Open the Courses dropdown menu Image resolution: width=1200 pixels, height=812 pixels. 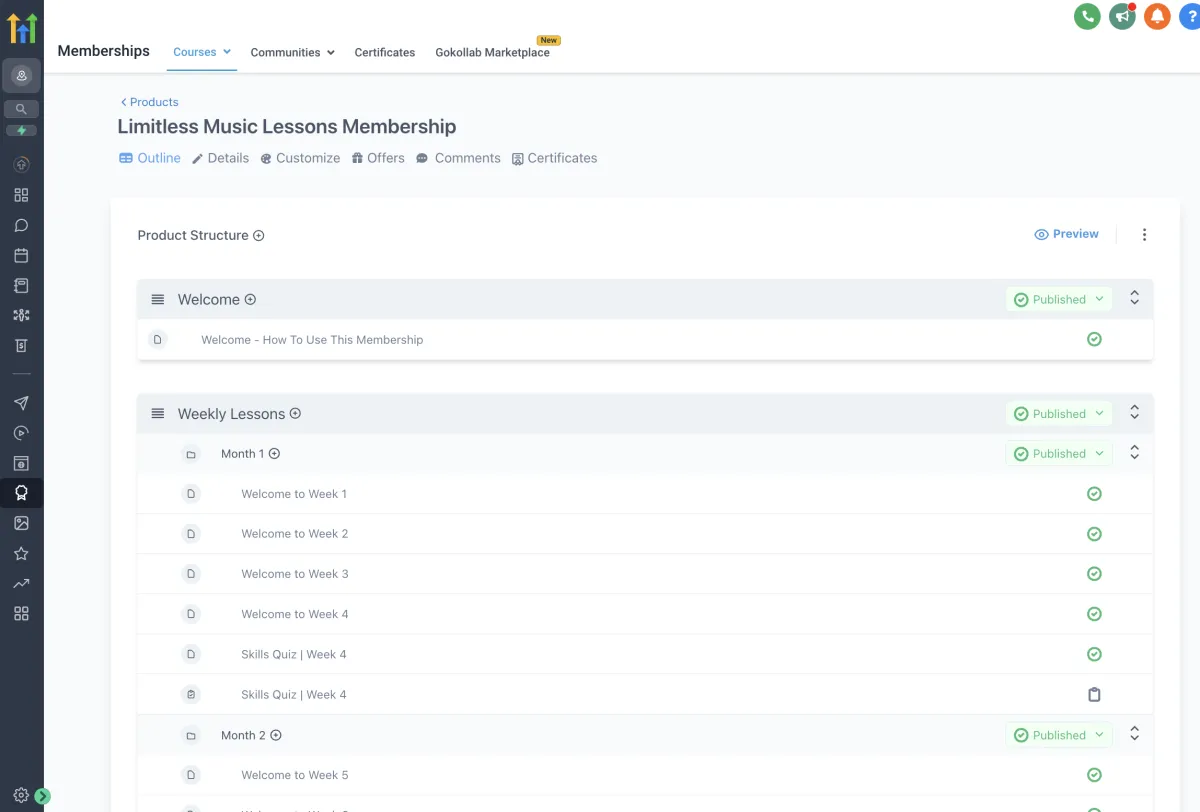click(202, 52)
